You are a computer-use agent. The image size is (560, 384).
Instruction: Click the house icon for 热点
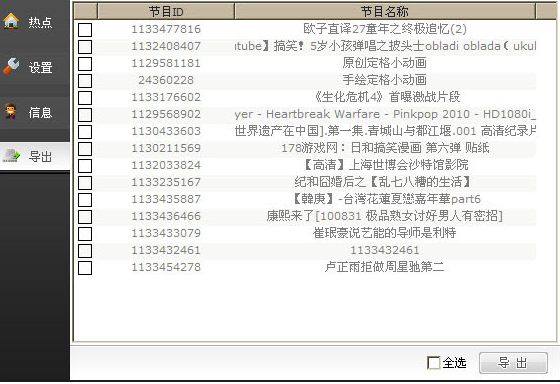click(x=11, y=21)
